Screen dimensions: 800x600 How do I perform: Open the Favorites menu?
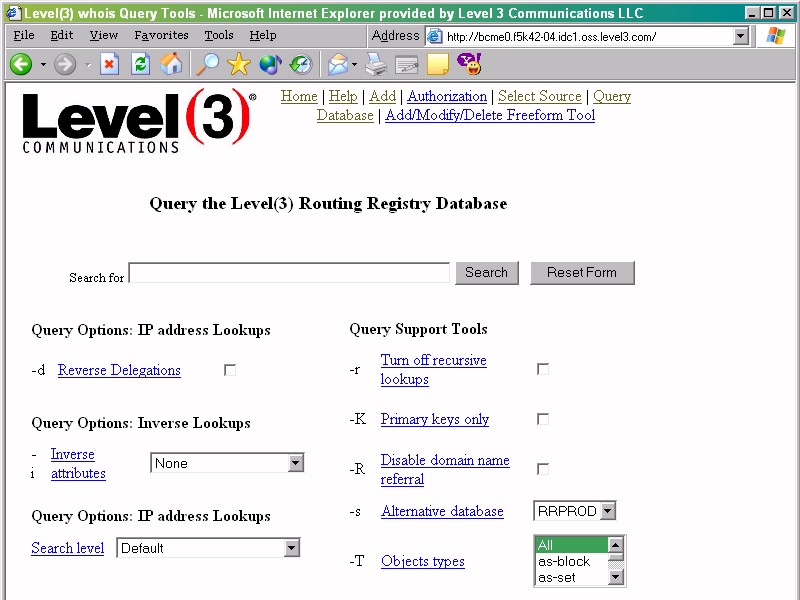click(x=161, y=35)
